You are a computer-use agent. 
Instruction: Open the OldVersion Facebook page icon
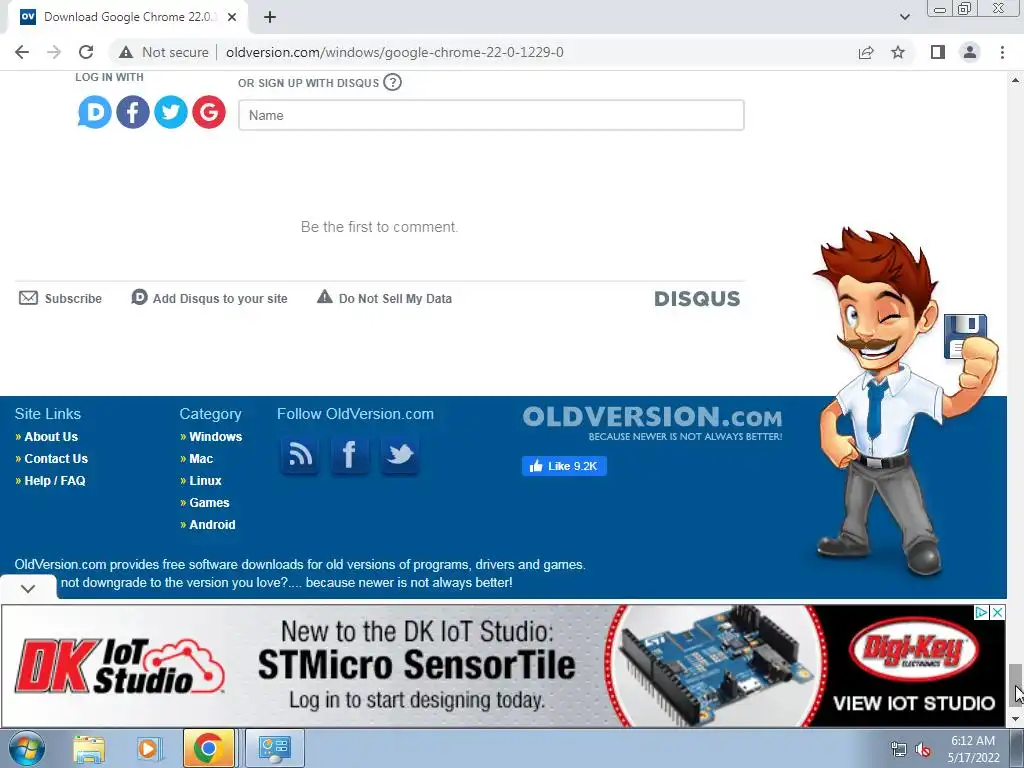(x=350, y=455)
